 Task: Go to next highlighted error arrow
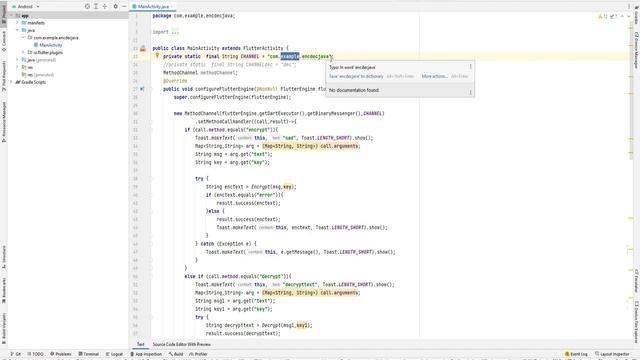(x=629, y=16)
